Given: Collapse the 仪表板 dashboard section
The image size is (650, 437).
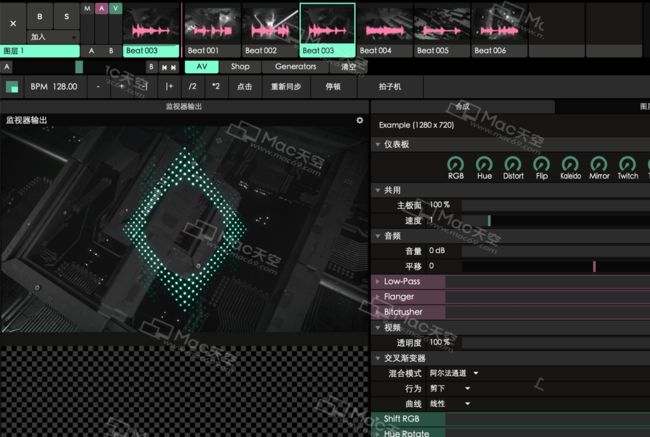Looking at the screenshot, I should pyautogui.click(x=377, y=145).
